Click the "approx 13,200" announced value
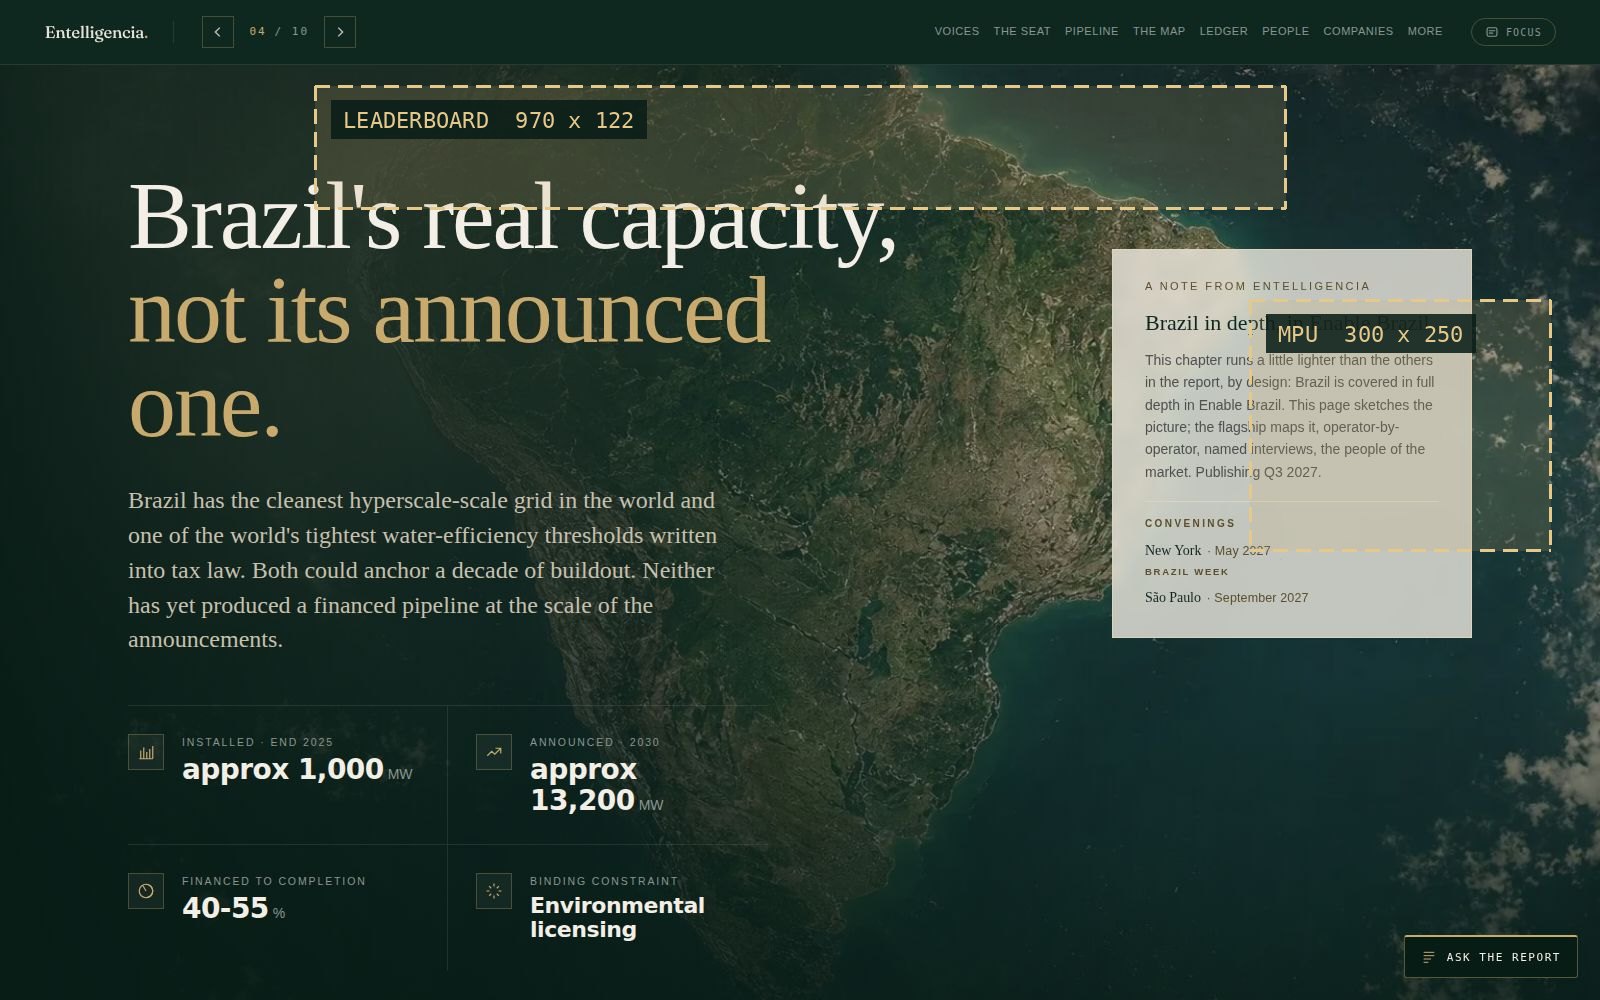This screenshot has height=1000, width=1600. (583, 785)
